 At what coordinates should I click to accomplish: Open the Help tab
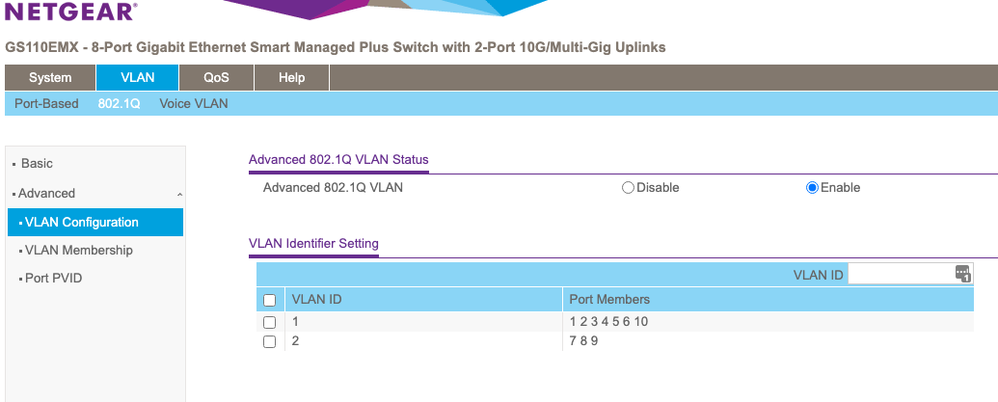[x=291, y=78]
